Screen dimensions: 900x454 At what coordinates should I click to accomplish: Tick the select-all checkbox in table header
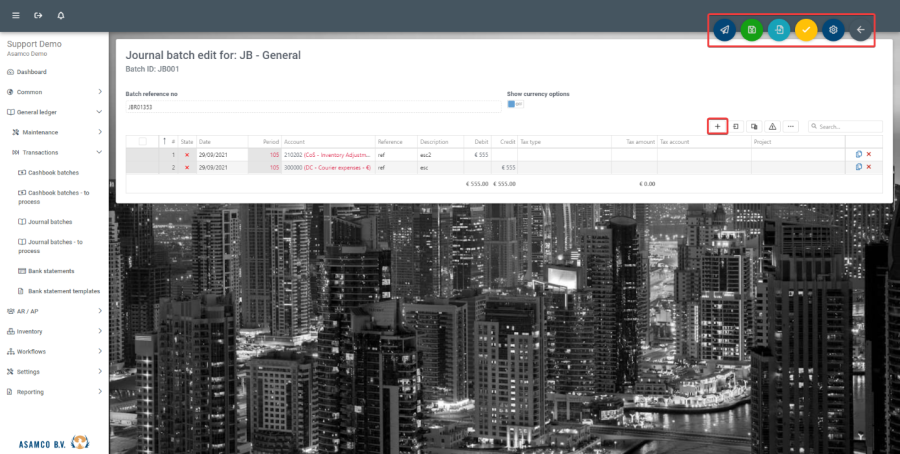[143, 142]
